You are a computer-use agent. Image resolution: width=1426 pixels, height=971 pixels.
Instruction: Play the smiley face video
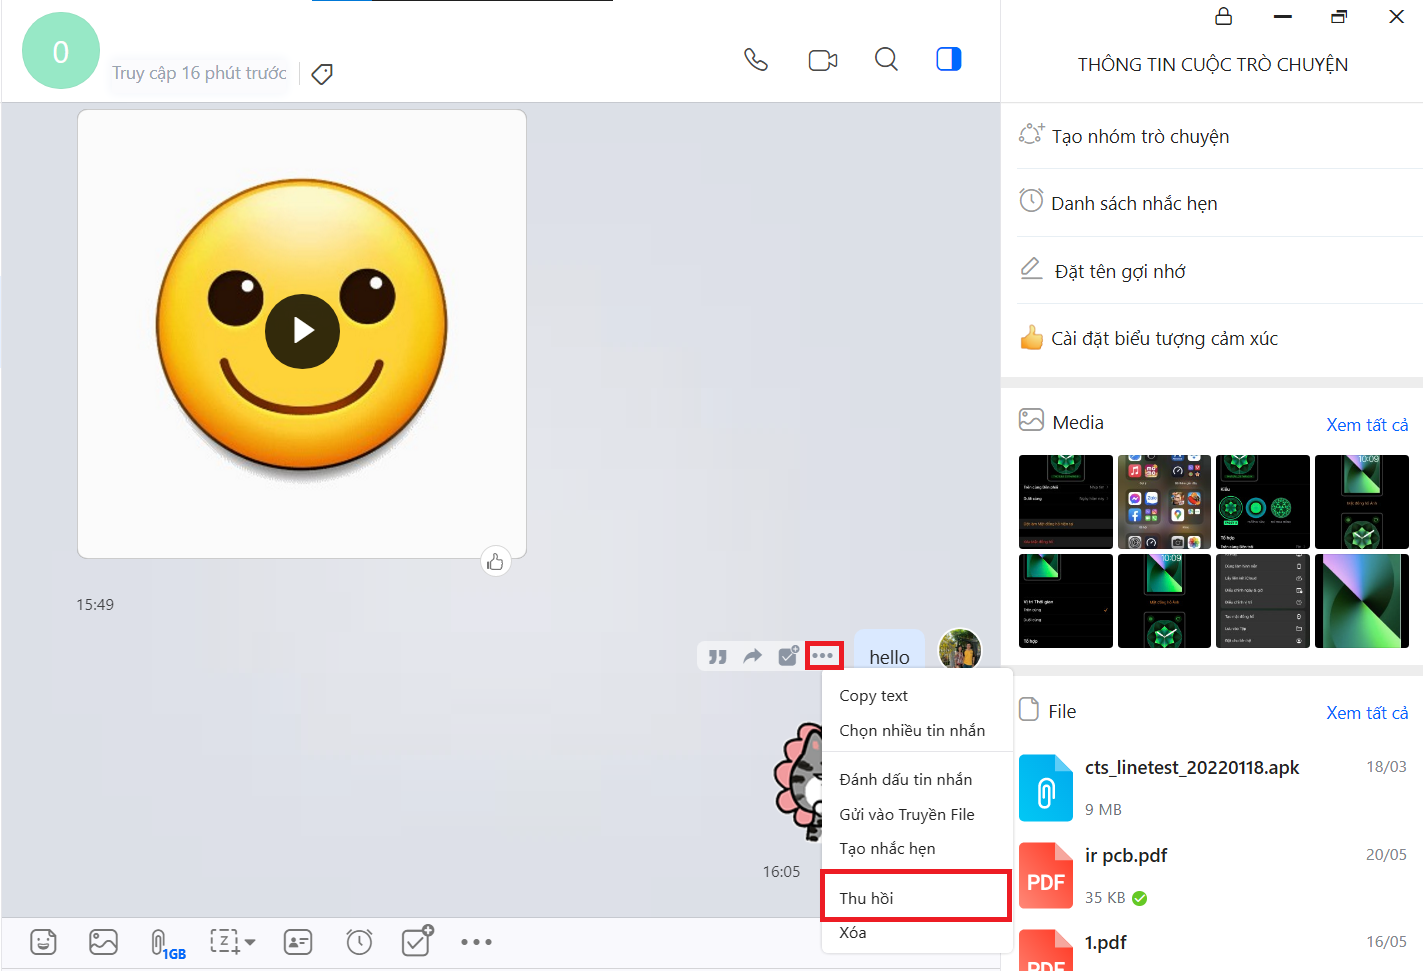coord(302,330)
